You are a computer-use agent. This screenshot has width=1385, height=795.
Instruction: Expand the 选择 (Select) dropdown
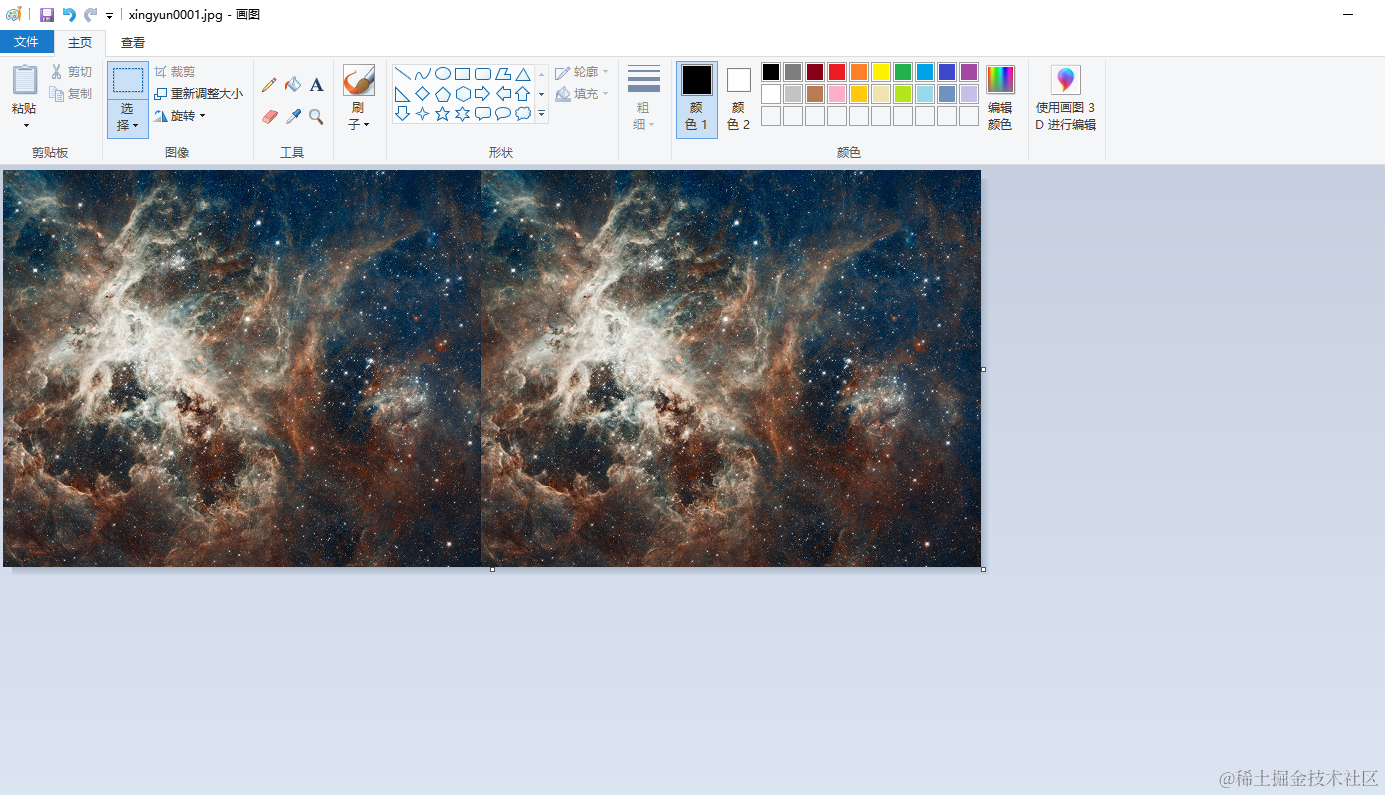[x=128, y=118]
